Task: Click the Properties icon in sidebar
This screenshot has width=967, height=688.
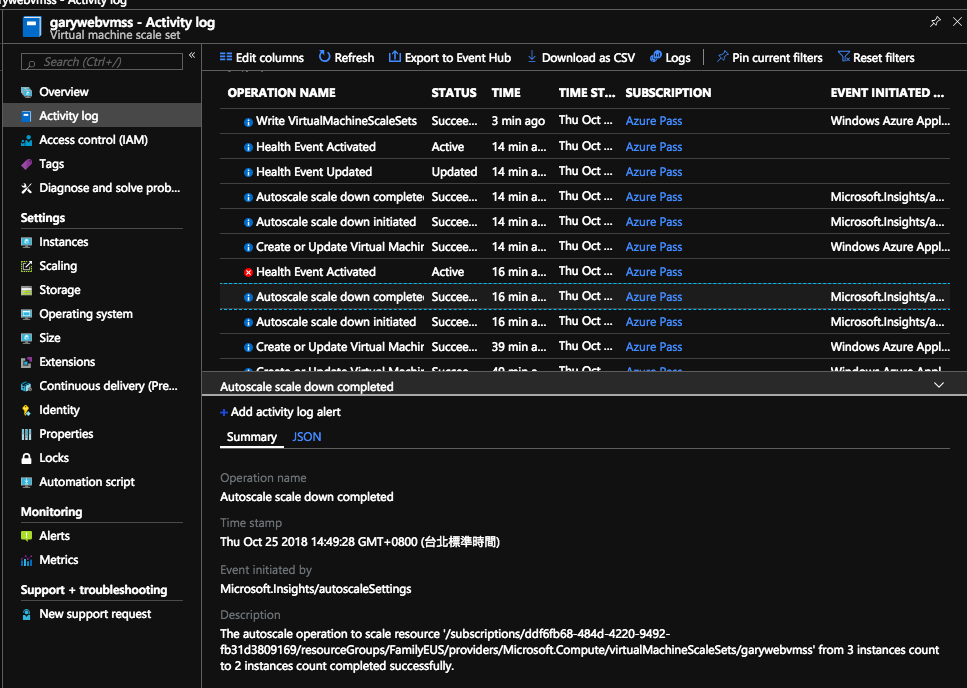Action: [27, 435]
